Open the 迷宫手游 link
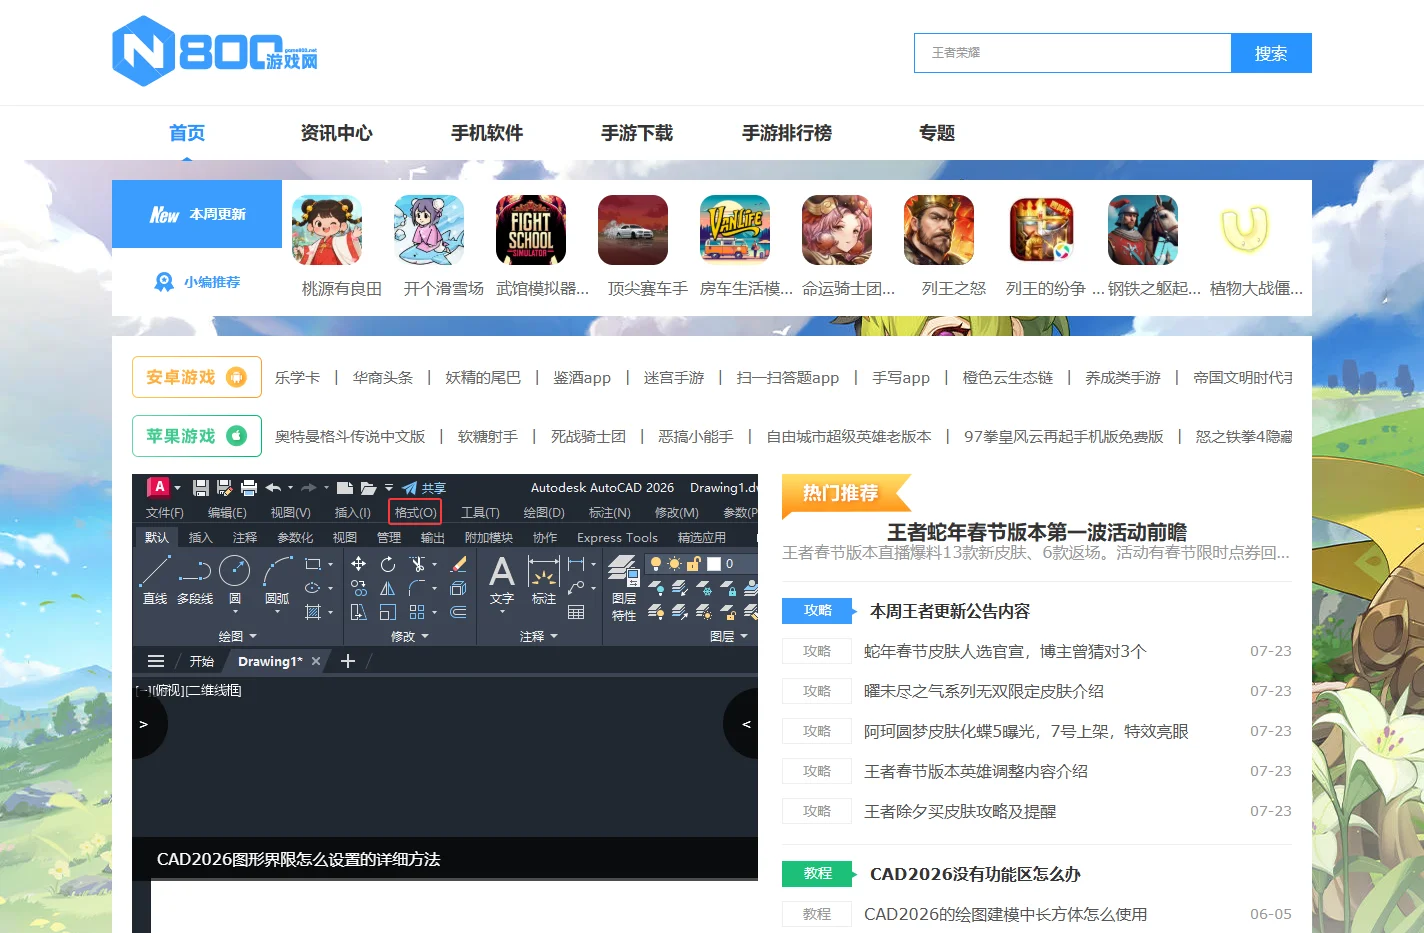This screenshot has width=1424, height=933. pos(674,377)
